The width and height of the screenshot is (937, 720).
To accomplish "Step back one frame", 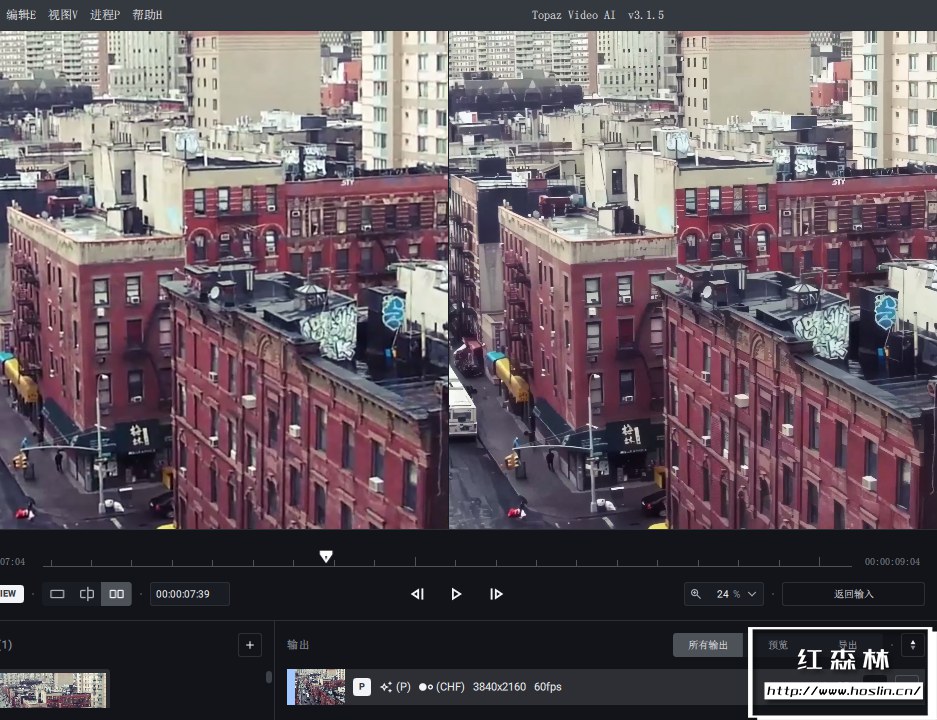I will (417, 594).
